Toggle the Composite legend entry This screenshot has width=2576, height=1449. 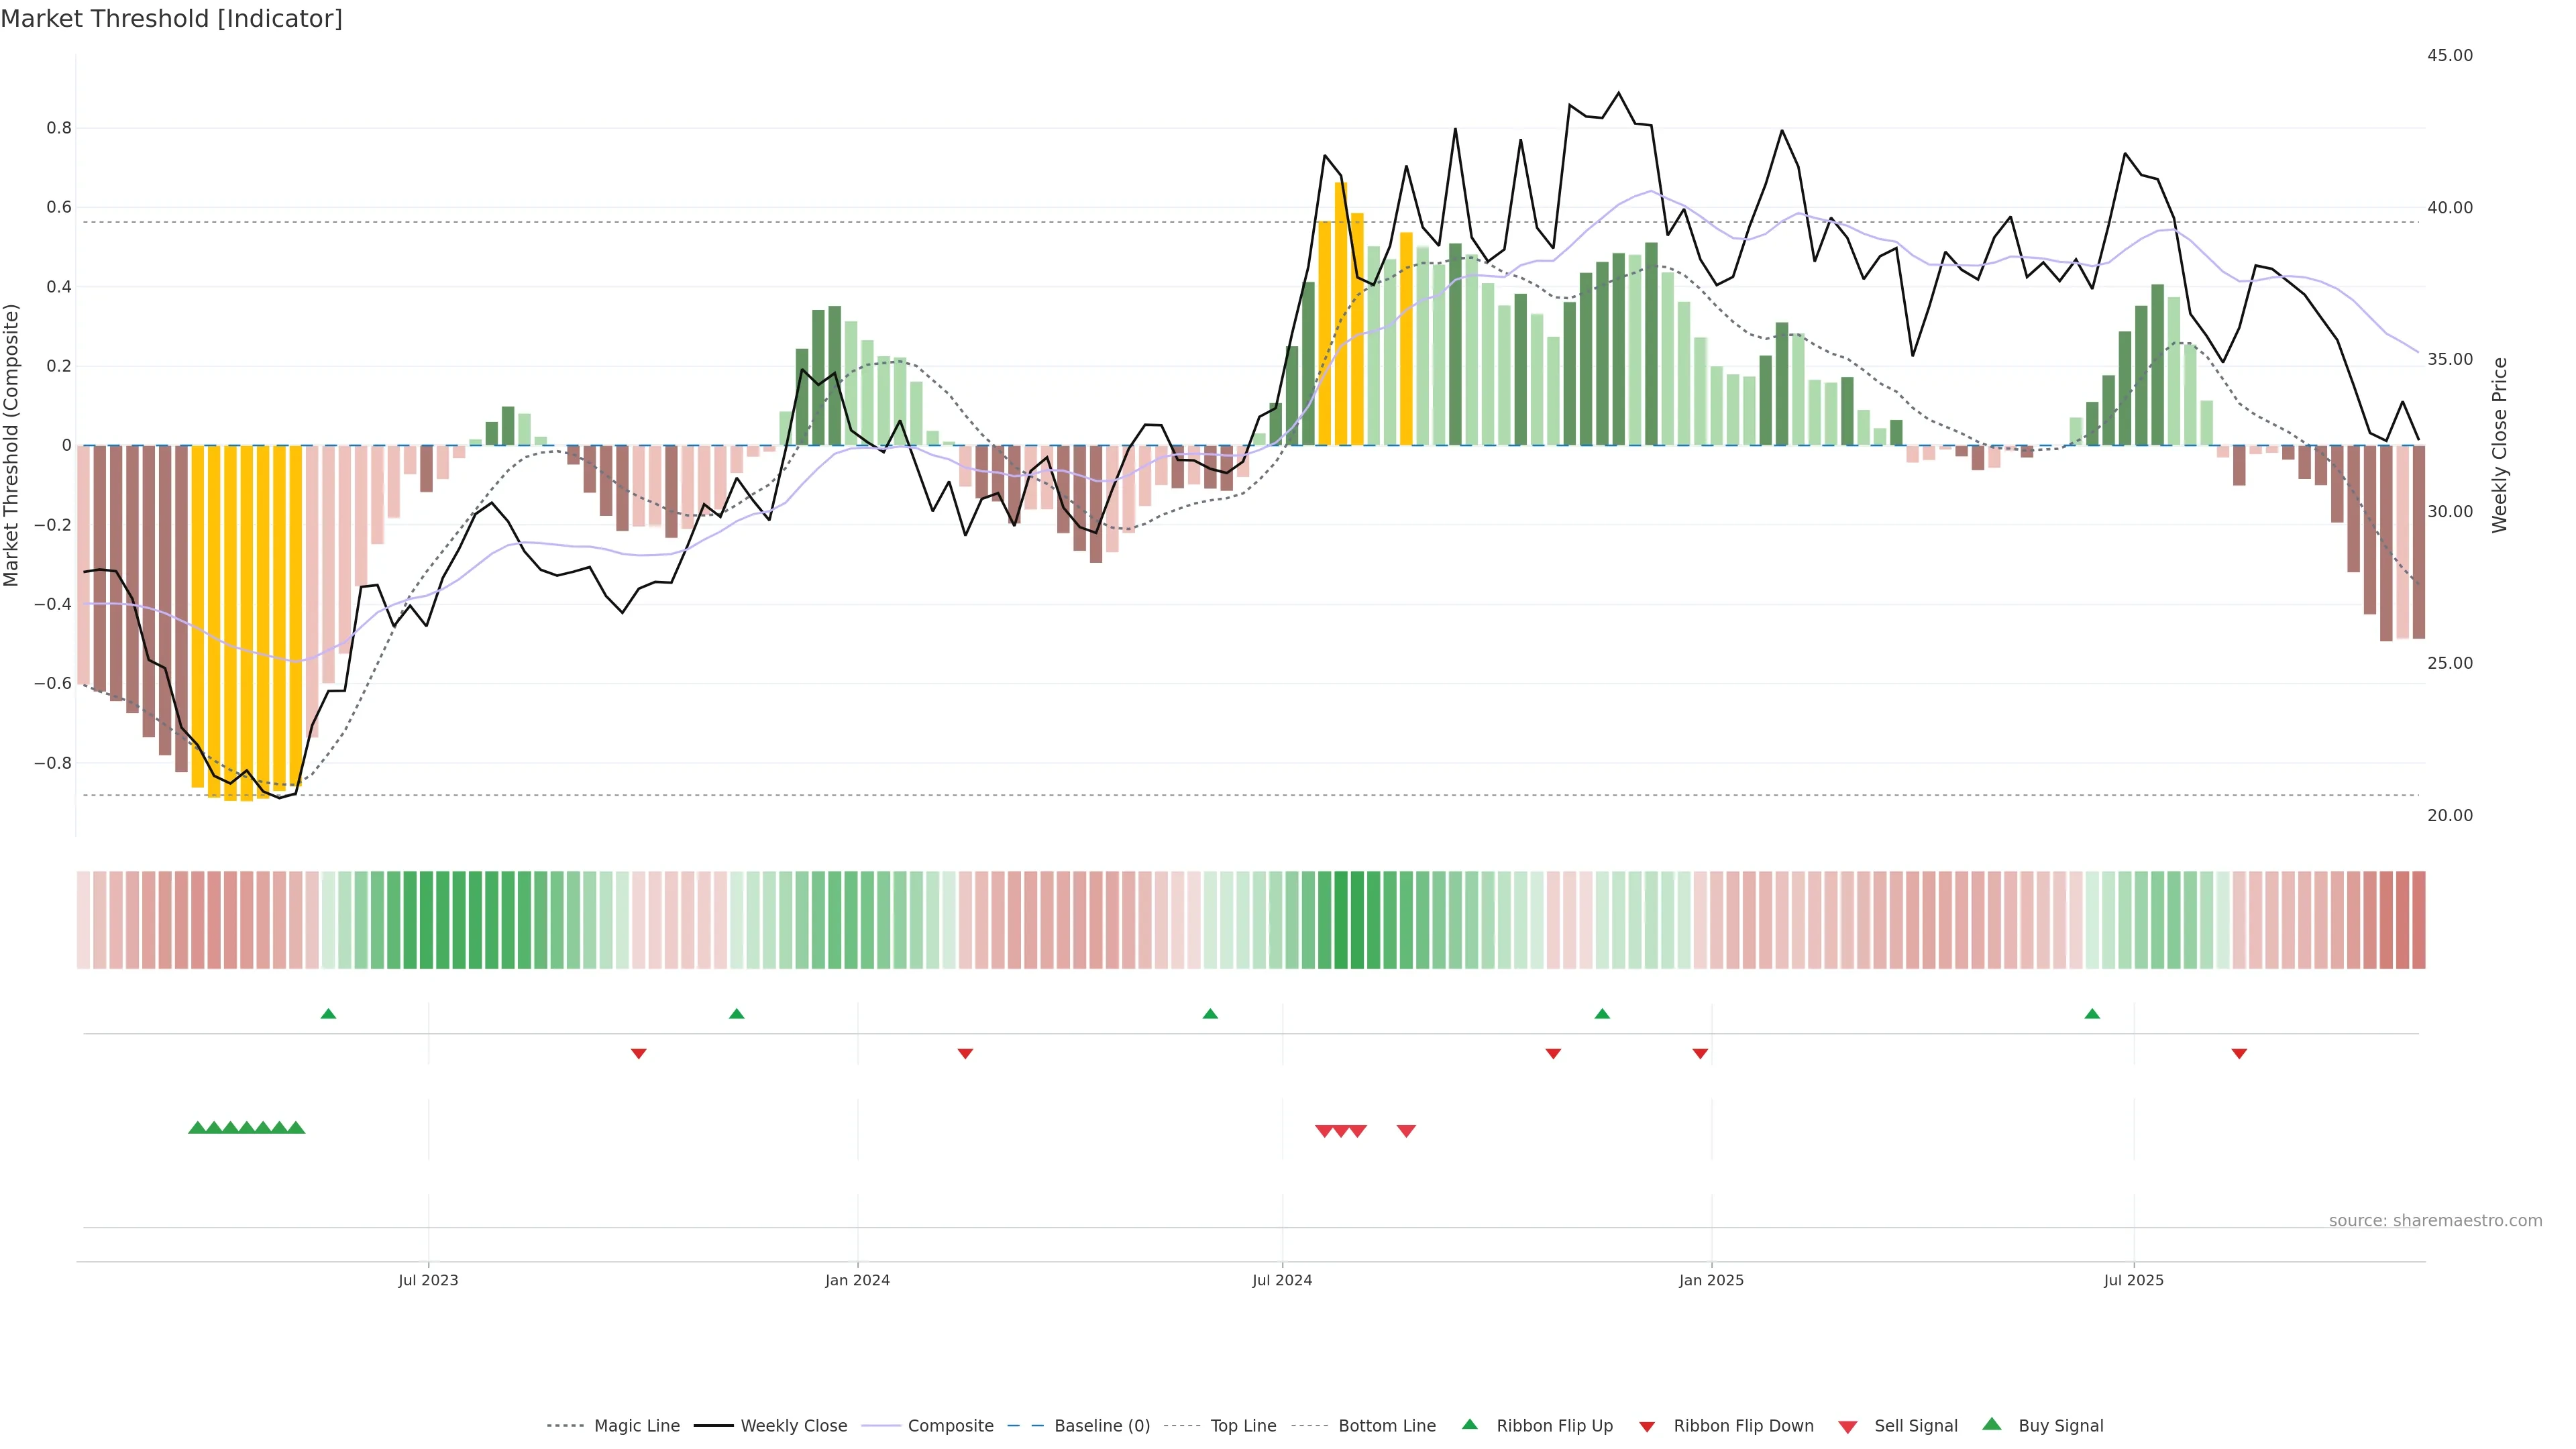pyautogui.click(x=950, y=1426)
